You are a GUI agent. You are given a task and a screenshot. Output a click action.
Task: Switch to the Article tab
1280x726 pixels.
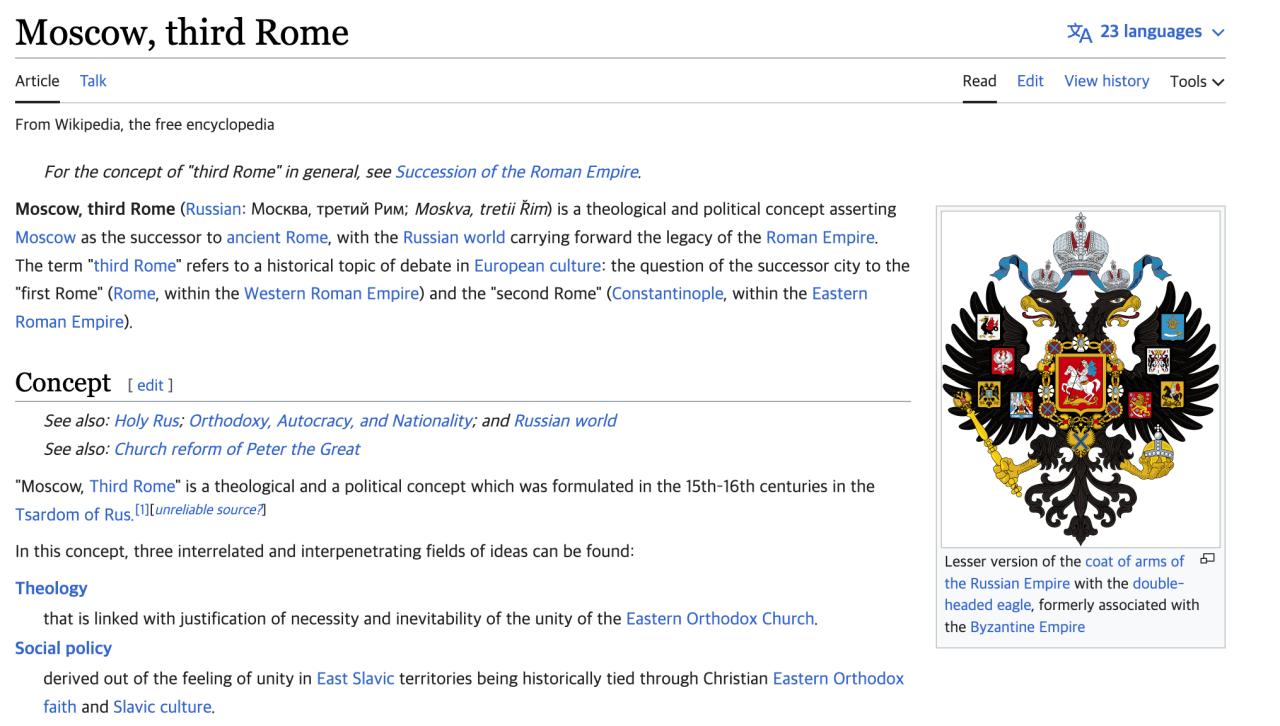coord(37,81)
